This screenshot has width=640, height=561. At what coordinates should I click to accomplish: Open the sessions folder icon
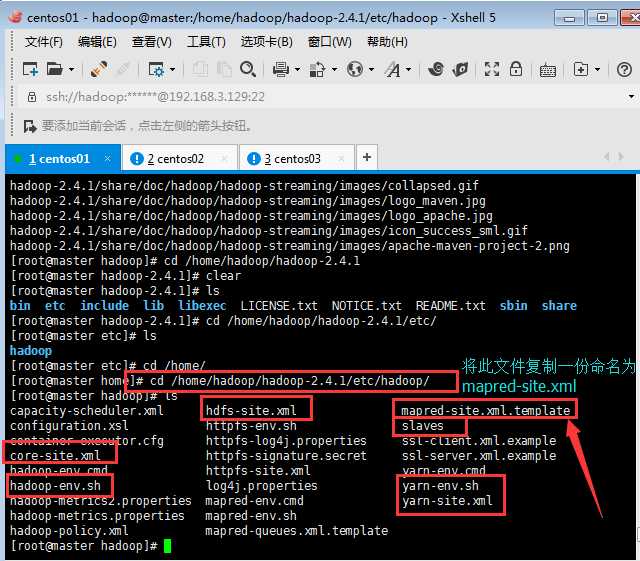pos(55,69)
